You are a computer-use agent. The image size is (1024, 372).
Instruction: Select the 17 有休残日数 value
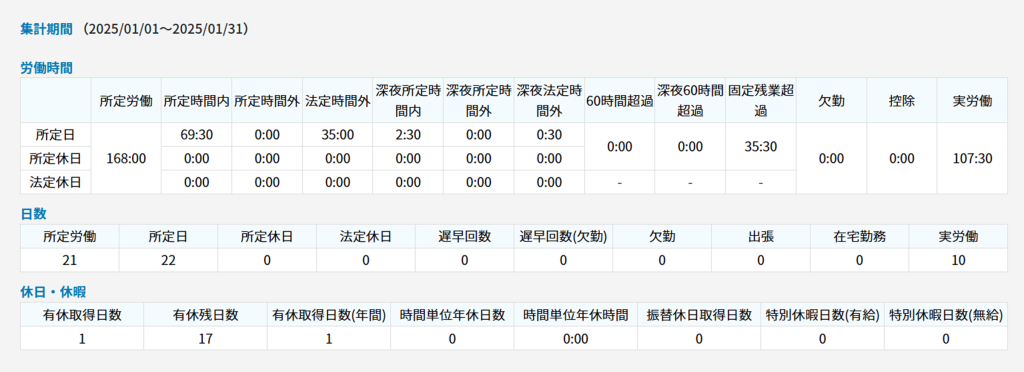(205, 339)
